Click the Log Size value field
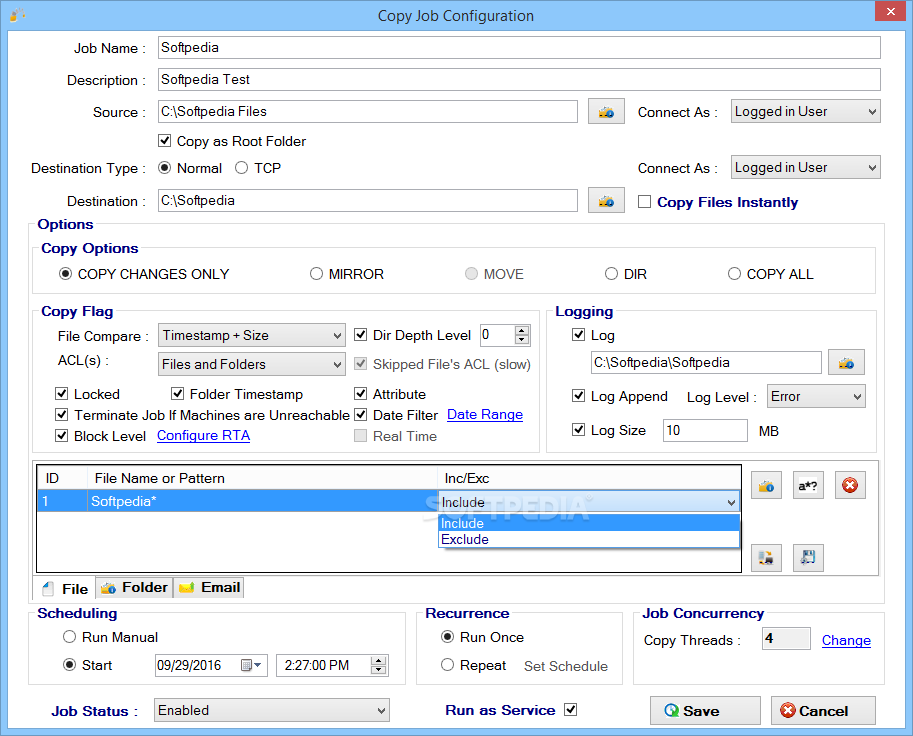913x736 pixels. [705, 430]
